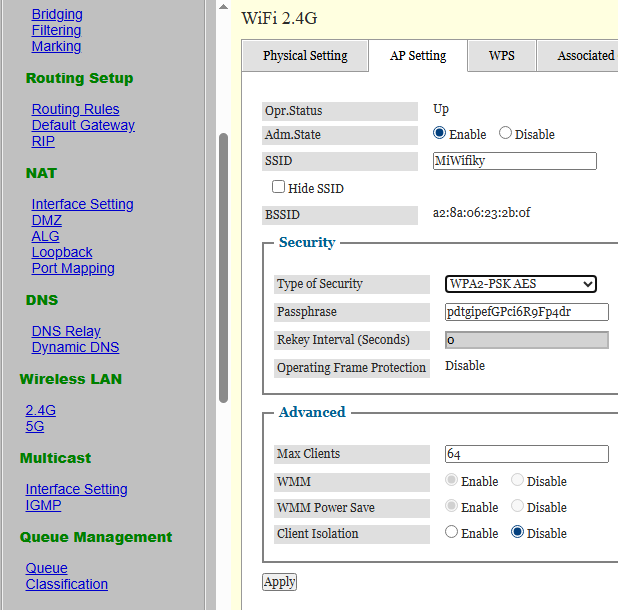Open Routing Rules page
Viewport: 618px width, 610px height.
coord(75,109)
